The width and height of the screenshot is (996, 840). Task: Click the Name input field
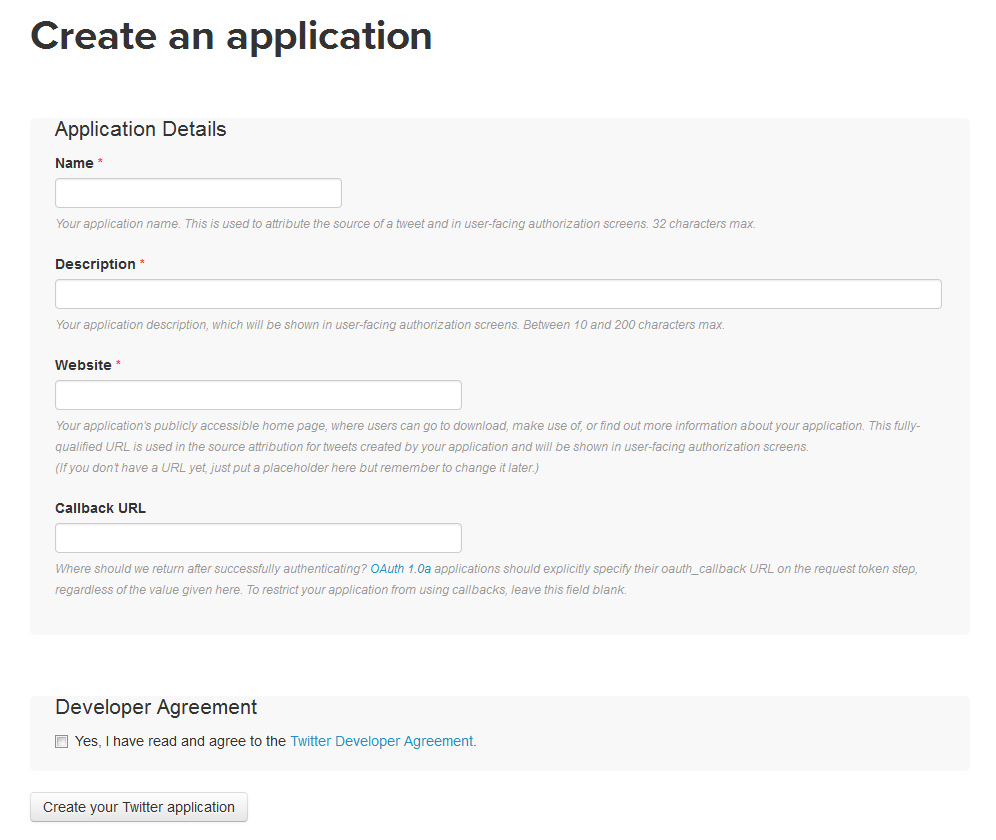click(x=198, y=193)
